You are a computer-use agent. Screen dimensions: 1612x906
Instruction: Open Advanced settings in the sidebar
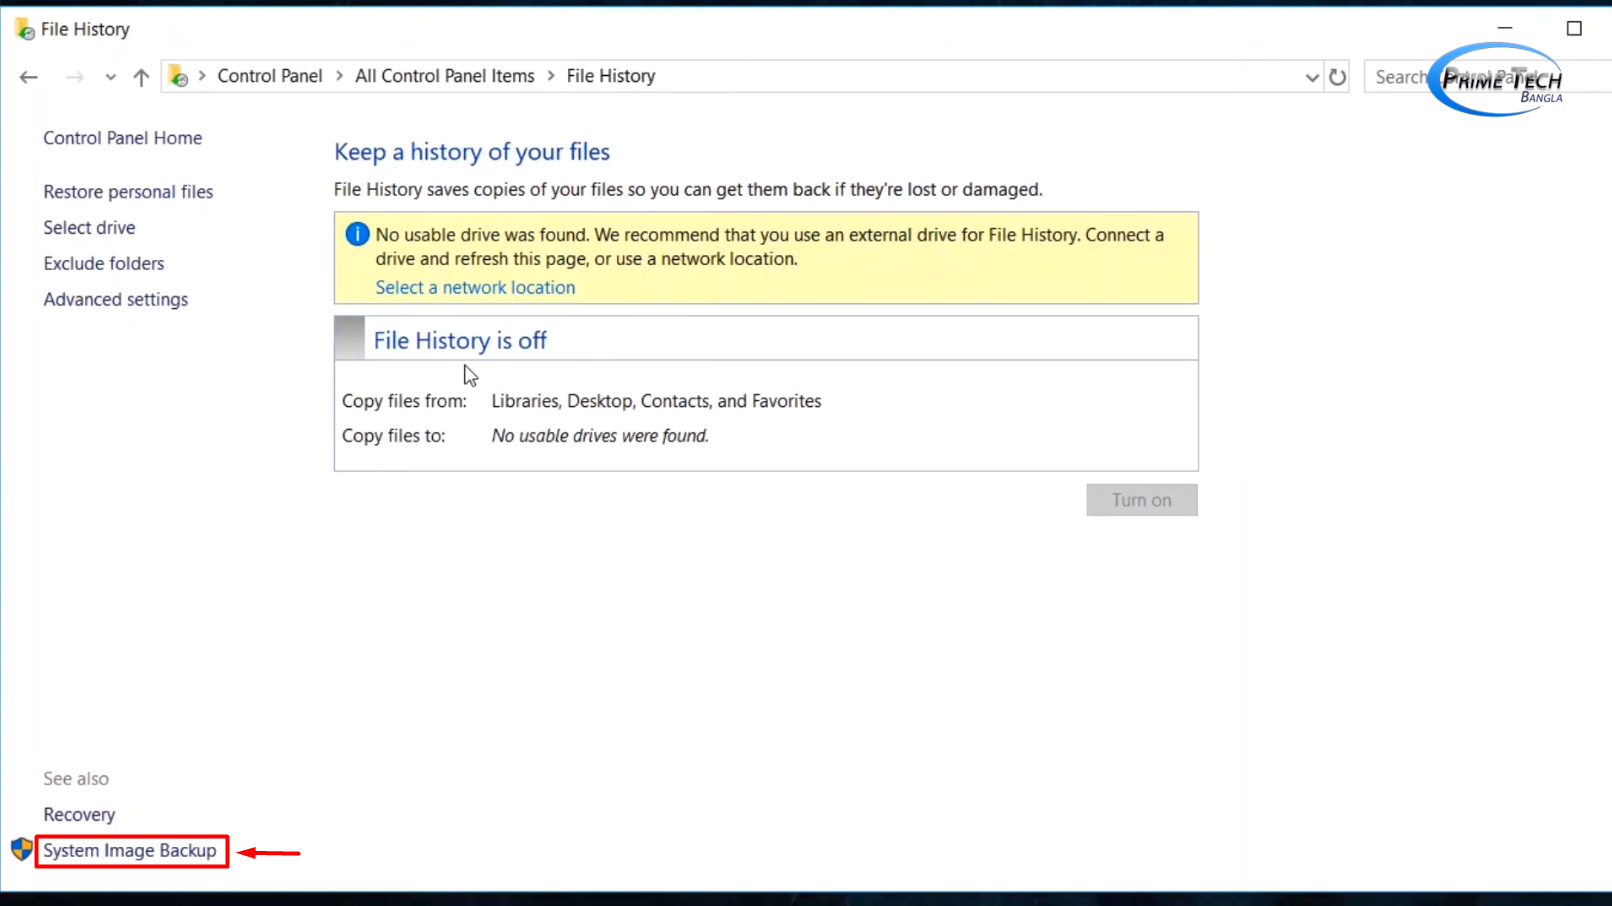[115, 299]
